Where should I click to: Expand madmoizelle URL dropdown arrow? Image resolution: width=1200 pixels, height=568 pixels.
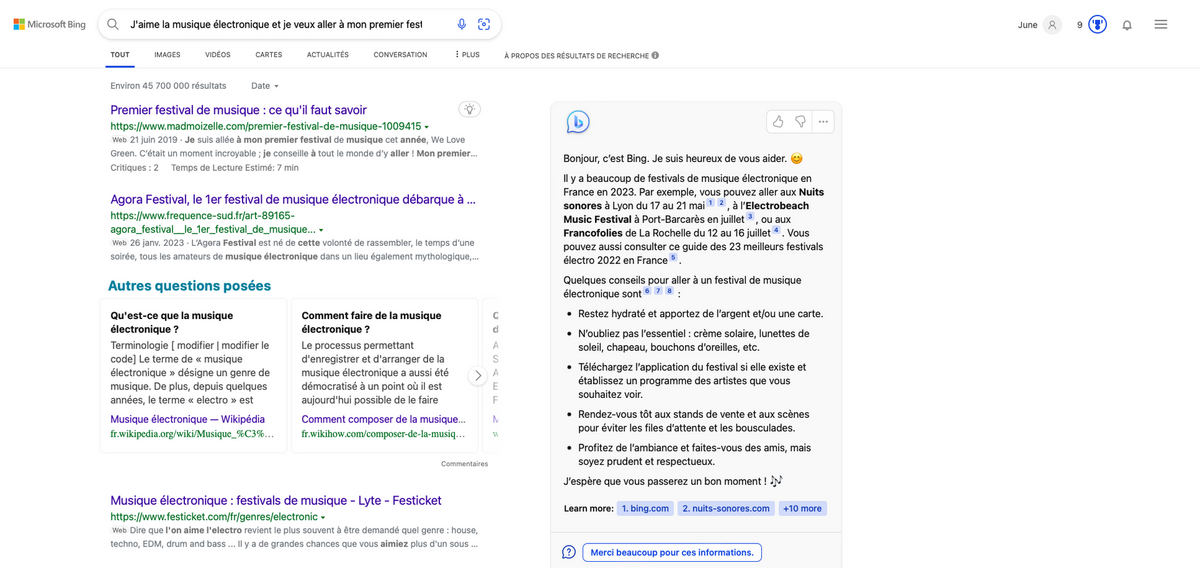click(x=427, y=127)
